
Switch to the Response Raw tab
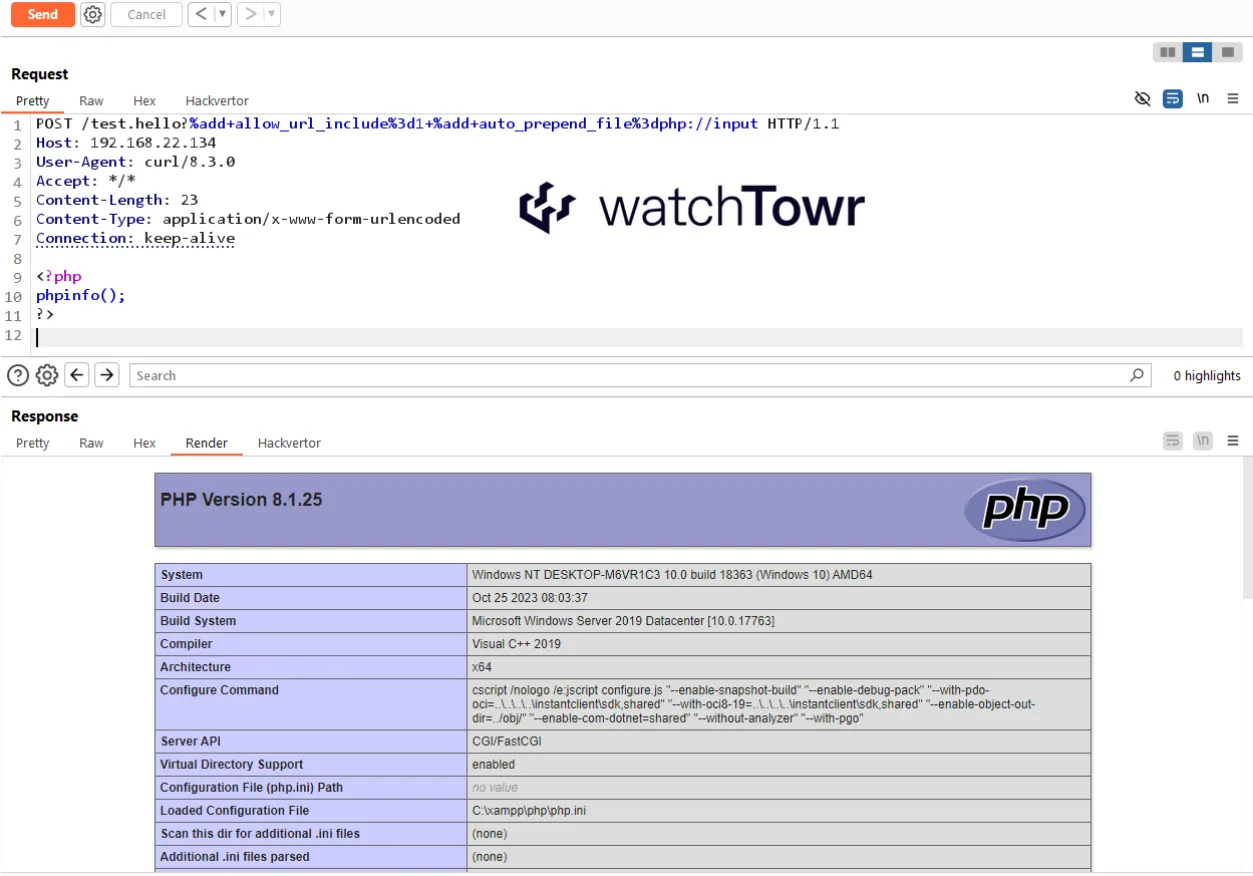pos(91,443)
